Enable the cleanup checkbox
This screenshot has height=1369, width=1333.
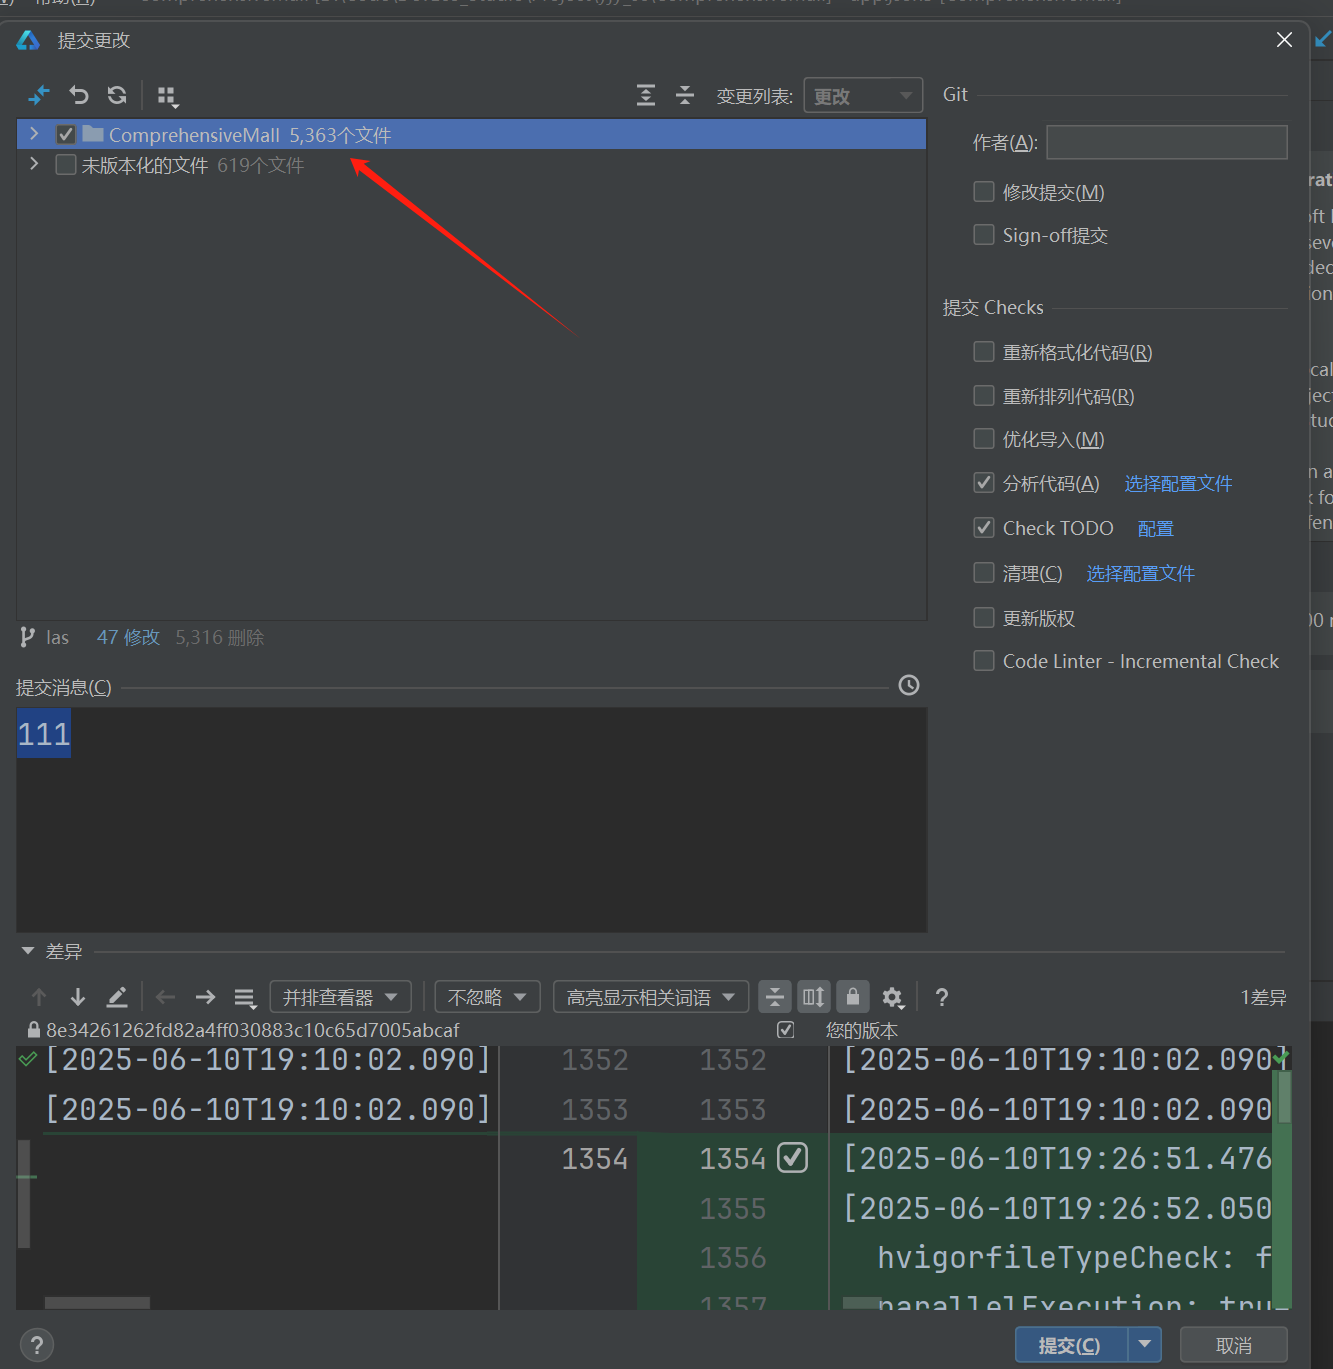984,573
